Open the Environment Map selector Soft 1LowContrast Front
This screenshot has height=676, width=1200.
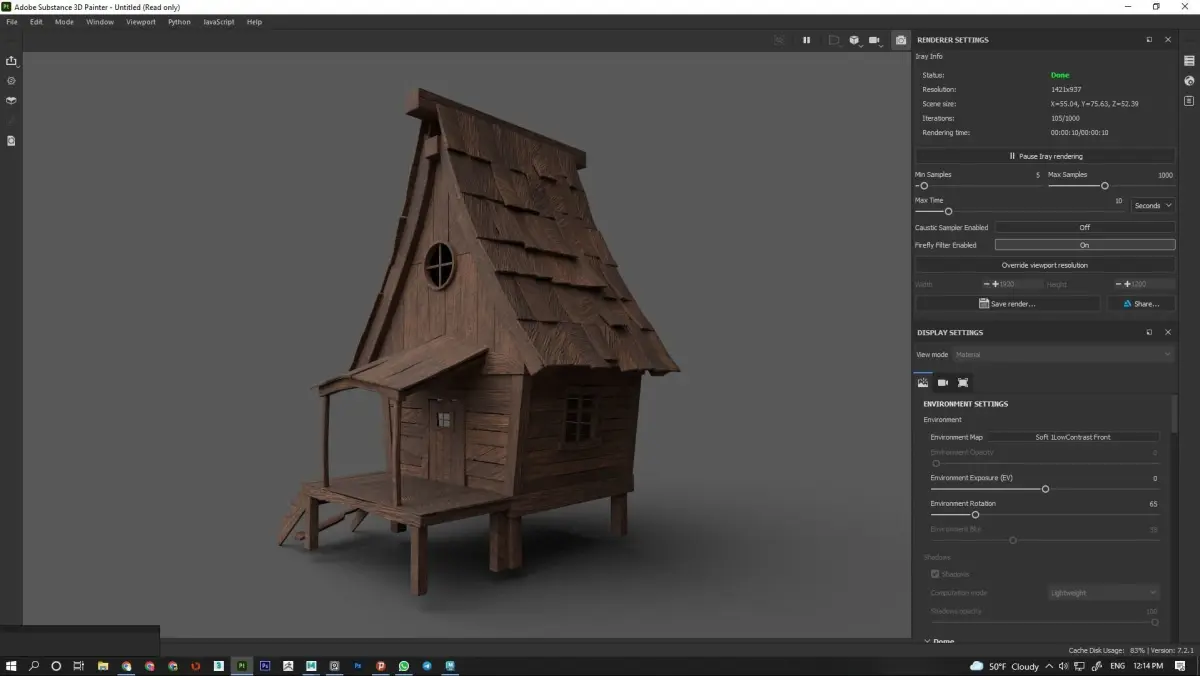1073,437
